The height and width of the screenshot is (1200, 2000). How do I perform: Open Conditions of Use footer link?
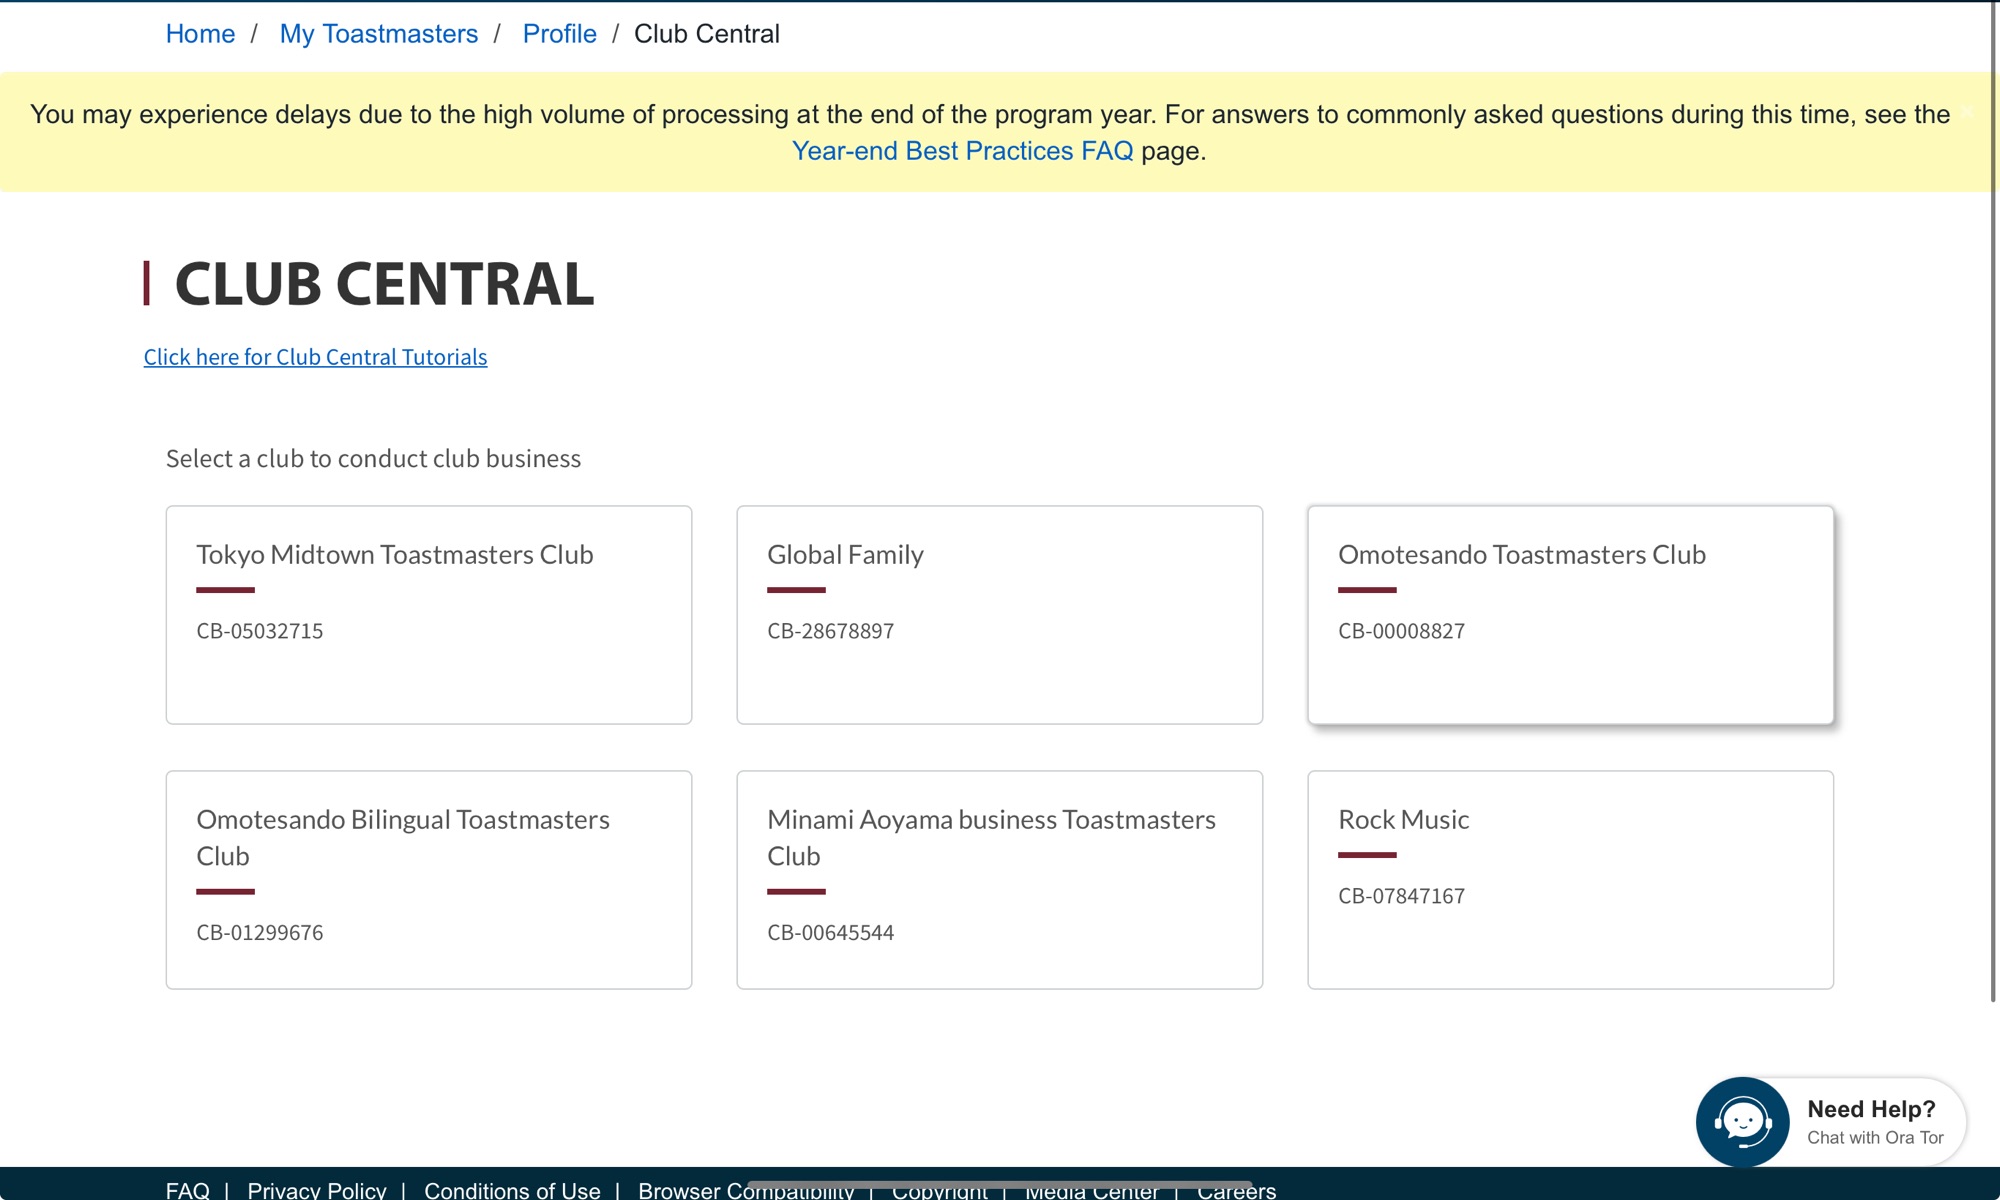click(x=512, y=1190)
